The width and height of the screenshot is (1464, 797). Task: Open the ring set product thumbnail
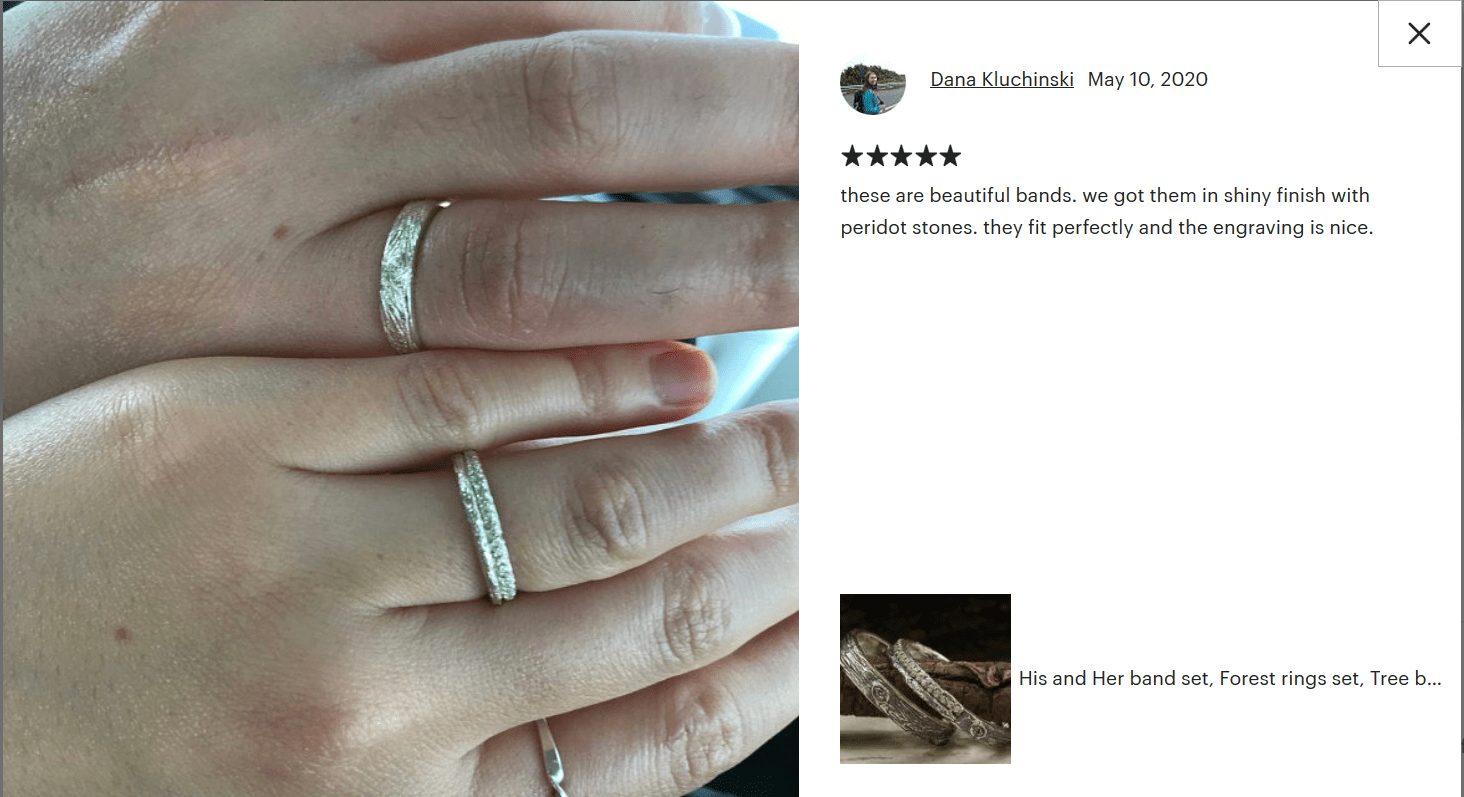point(925,679)
